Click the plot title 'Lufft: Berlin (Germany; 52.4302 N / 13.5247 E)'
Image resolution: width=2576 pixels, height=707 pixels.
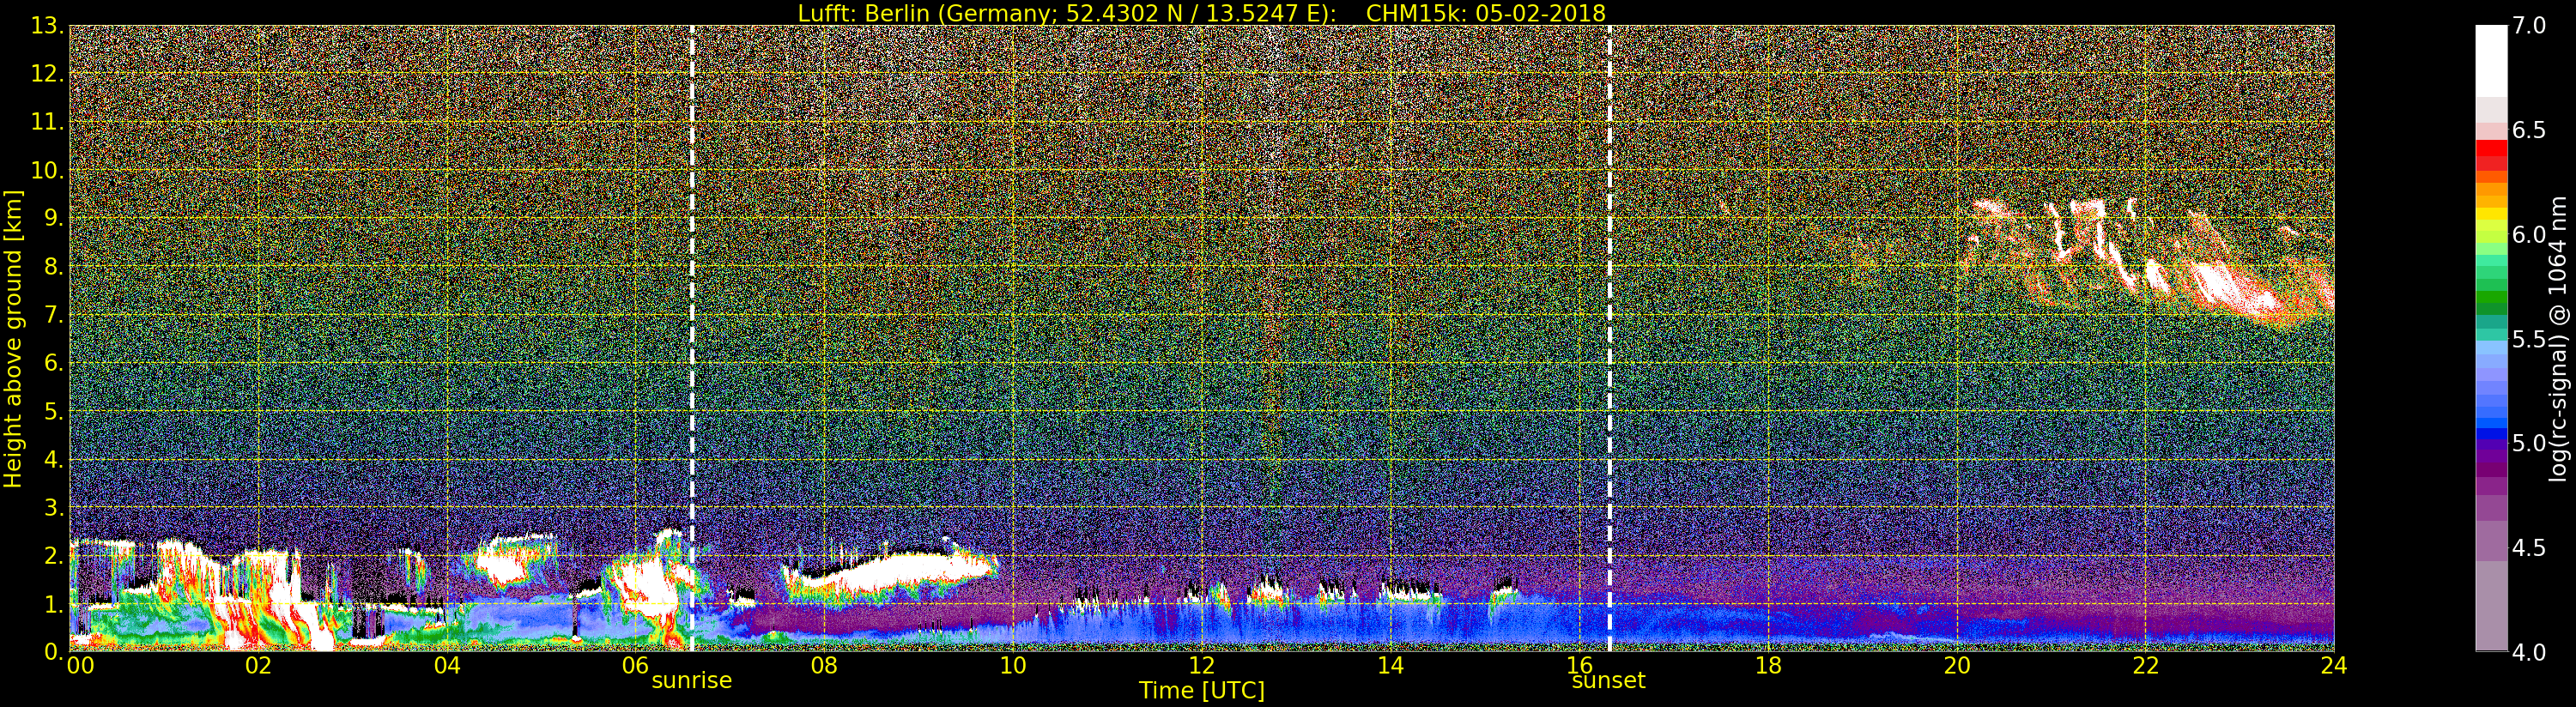[x=1067, y=13]
